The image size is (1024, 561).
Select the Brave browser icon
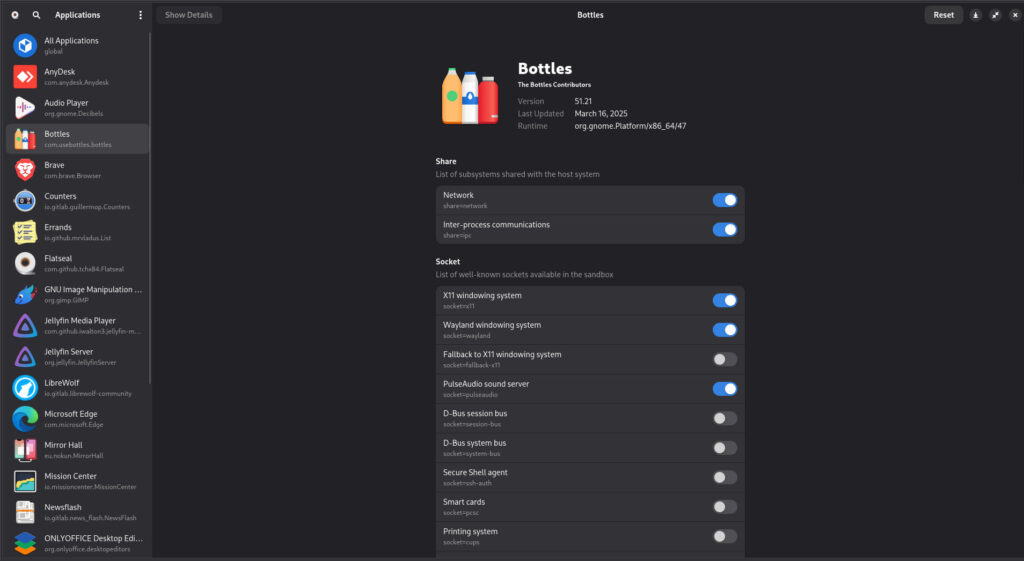click(25, 170)
